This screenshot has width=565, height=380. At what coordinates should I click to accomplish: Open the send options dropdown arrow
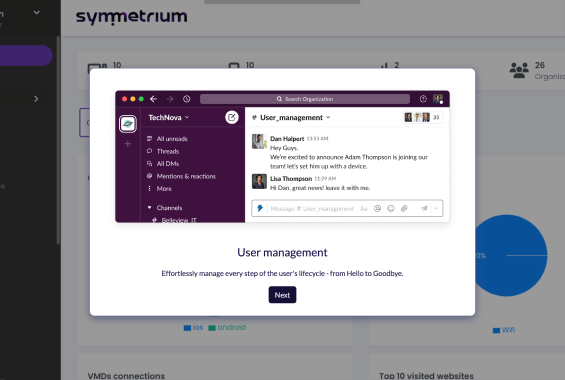click(436, 208)
